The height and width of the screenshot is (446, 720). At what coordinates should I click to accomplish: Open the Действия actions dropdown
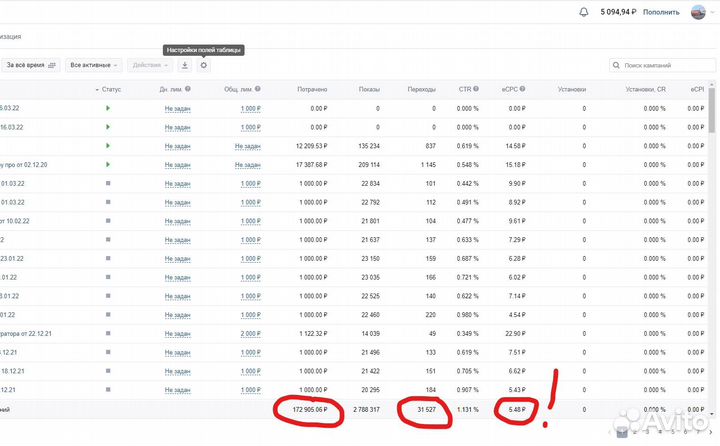point(150,65)
